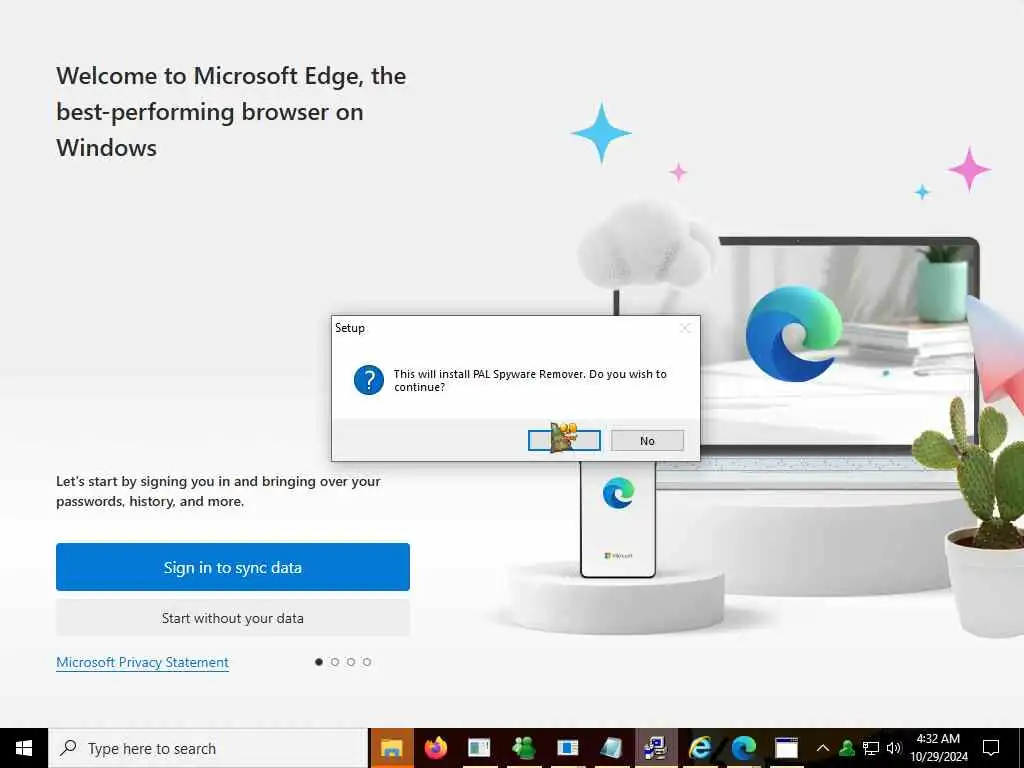1024x768 pixels.
Task: Go to the second page indicator dot
Action: point(335,662)
